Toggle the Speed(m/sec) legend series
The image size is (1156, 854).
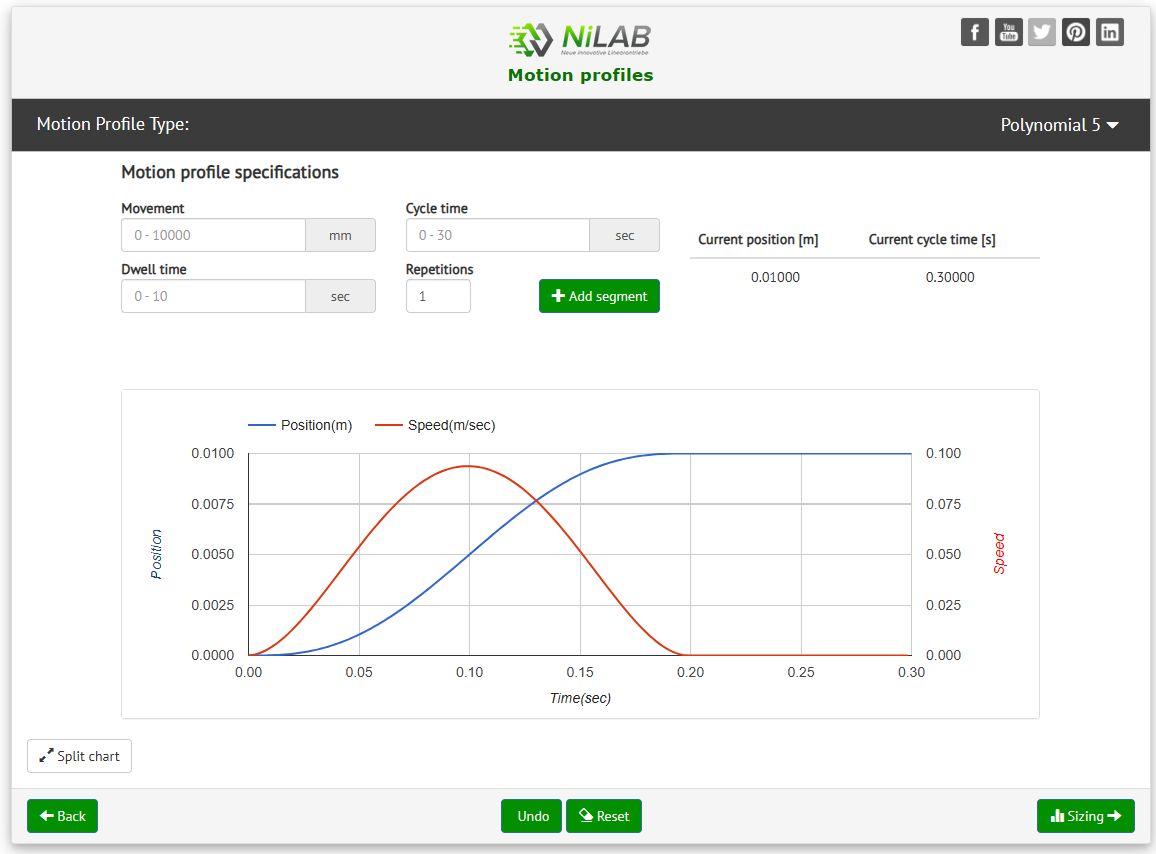coord(436,425)
